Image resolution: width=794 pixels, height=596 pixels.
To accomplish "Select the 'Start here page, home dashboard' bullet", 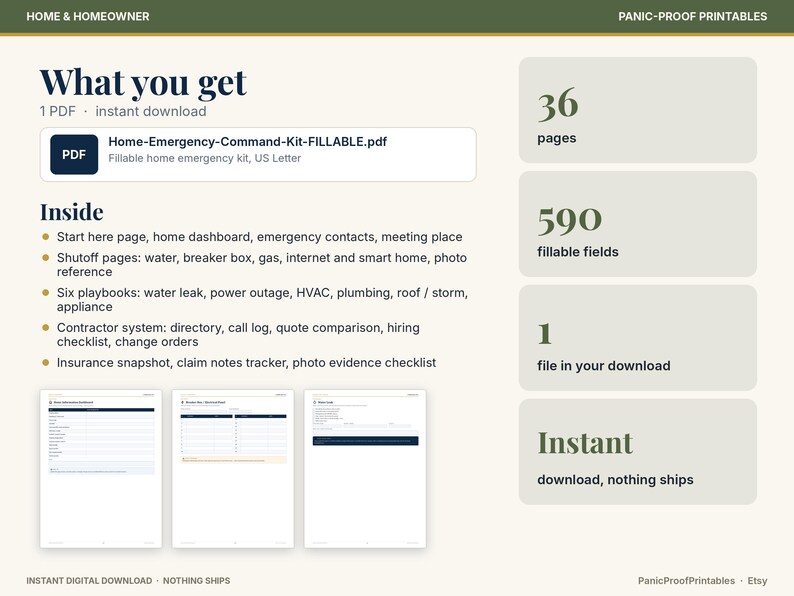I will point(259,237).
